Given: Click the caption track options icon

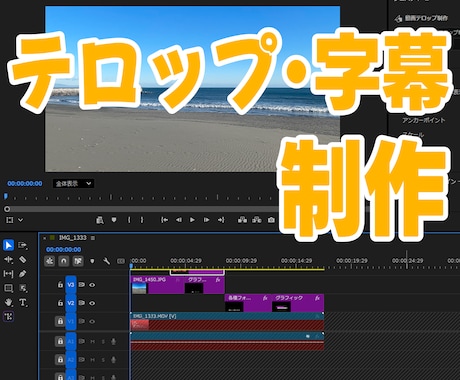Looking at the screenshot, I should click(x=121, y=261).
